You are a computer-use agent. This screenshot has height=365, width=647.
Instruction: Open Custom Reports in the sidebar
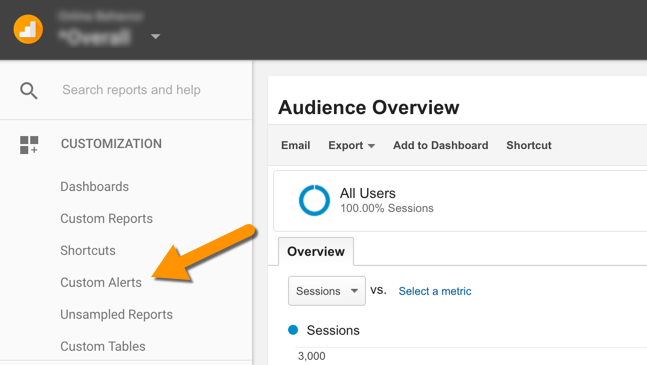pos(106,219)
